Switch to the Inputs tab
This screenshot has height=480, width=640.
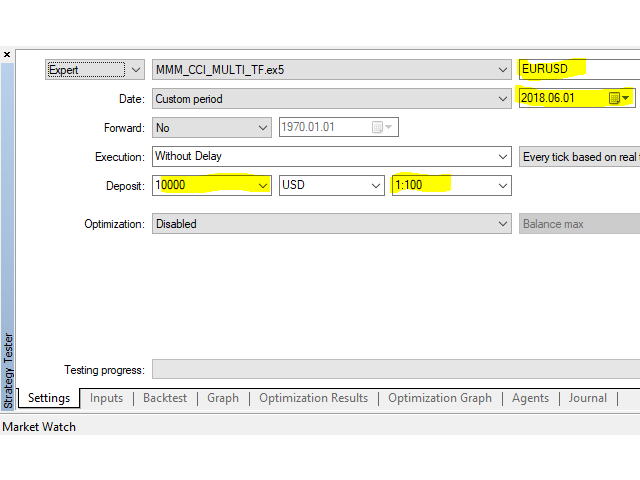[106, 398]
